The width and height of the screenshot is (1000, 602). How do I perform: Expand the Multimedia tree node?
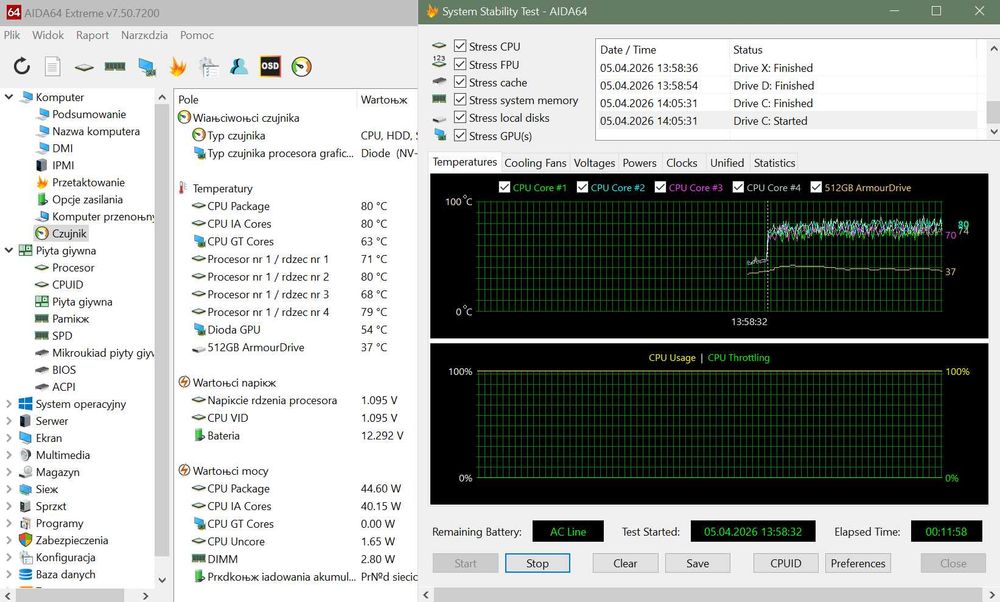click(9, 455)
